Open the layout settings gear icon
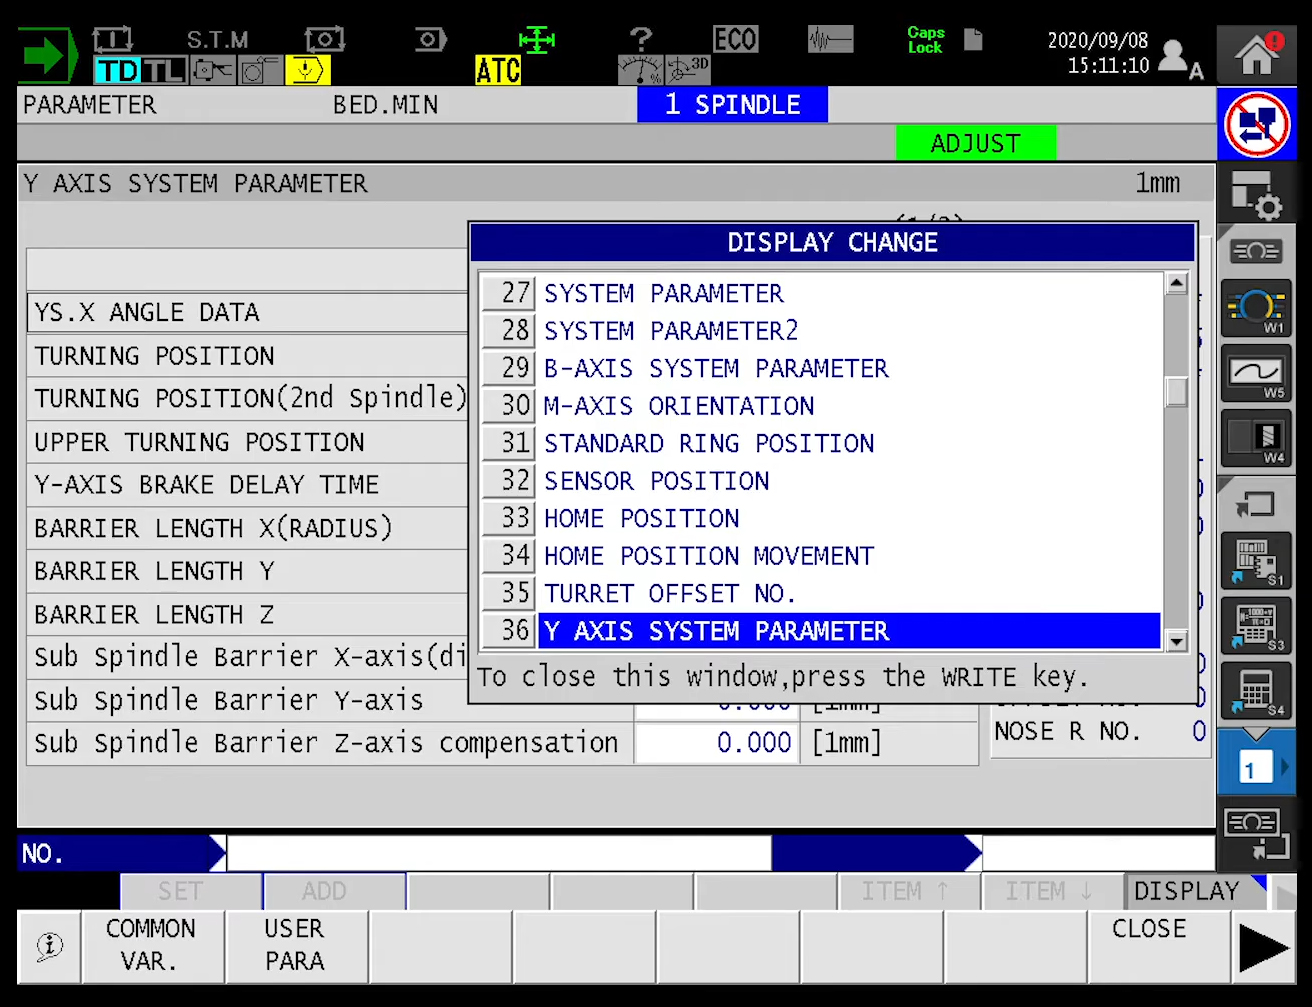Viewport: 1312px width, 1007px height. click(1256, 194)
